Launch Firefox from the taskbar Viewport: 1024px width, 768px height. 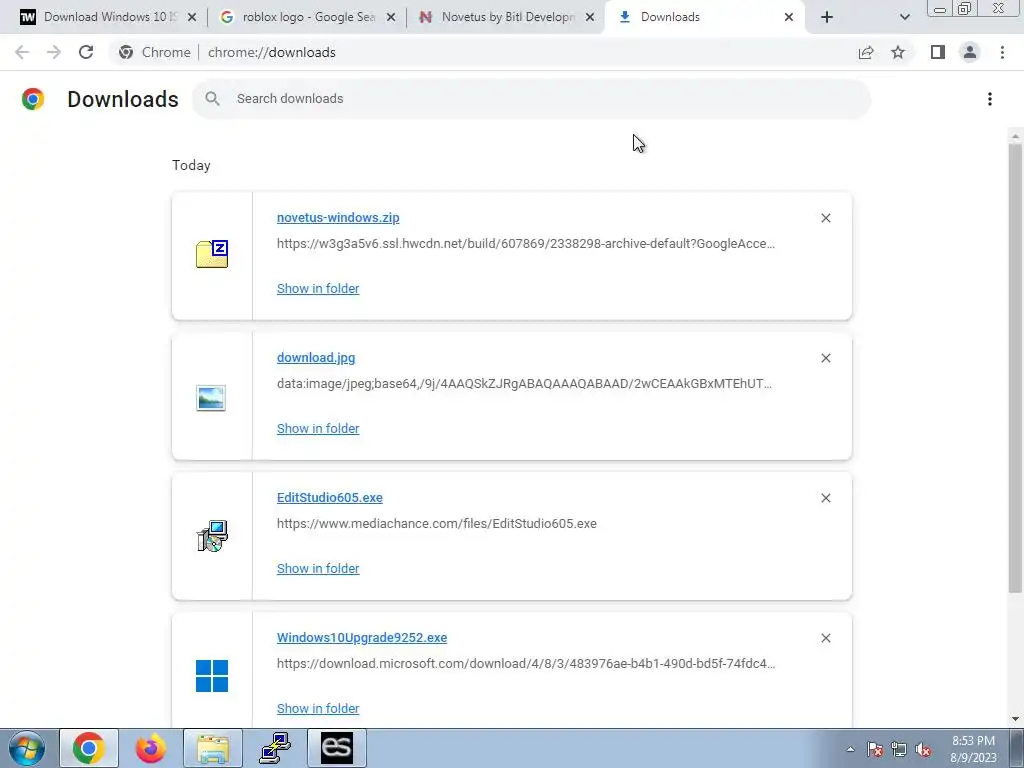tap(150, 748)
